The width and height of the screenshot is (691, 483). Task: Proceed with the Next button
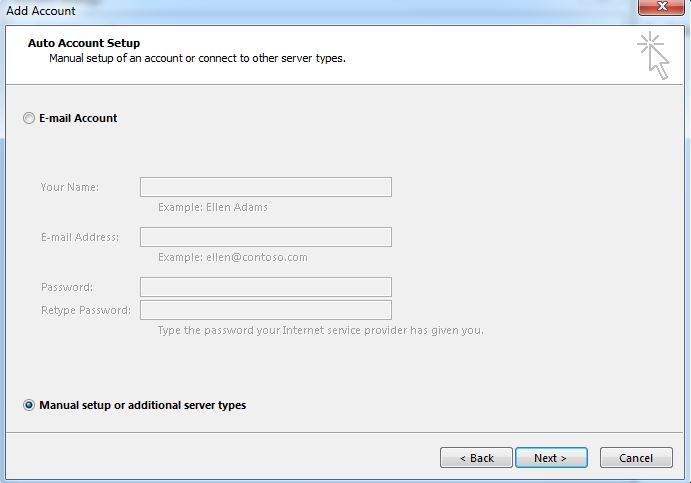551,458
